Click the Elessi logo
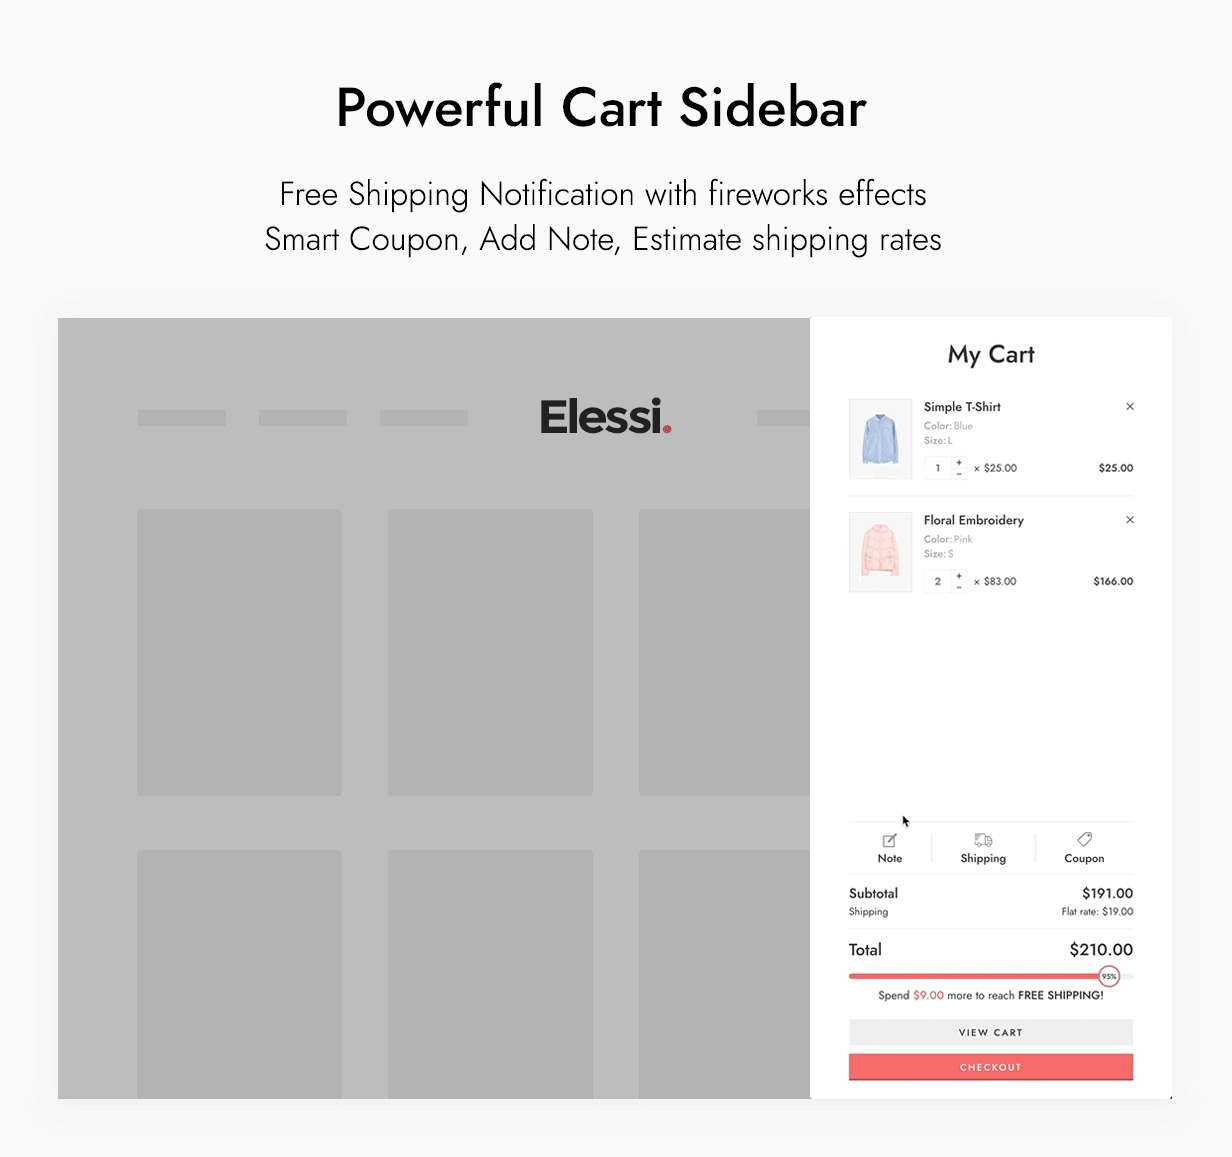The image size is (1232, 1157). click(605, 416)
